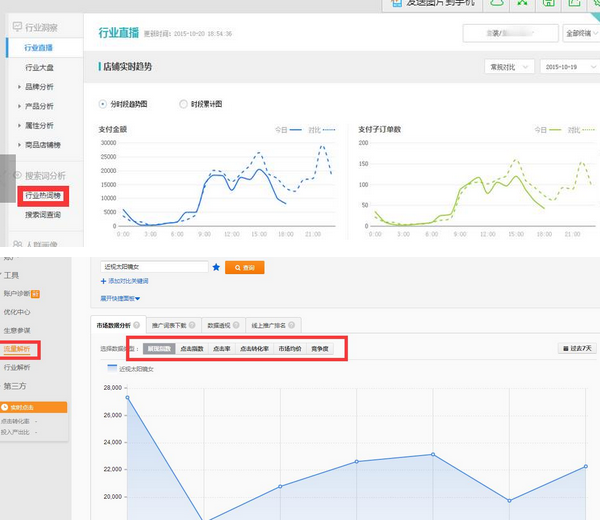The image size is (600, 526).
Task: Toggle 今日 legend in 支付金额 chart
Action: [289, 130]
